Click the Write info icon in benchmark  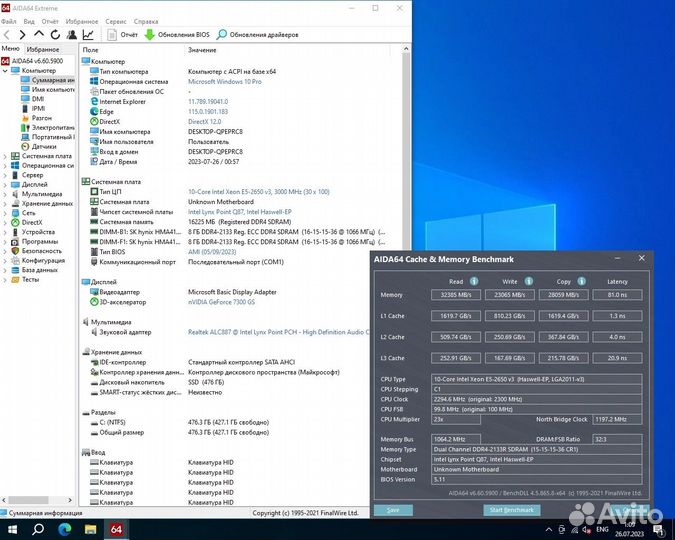pyautogui.click(x=529, y=281)
